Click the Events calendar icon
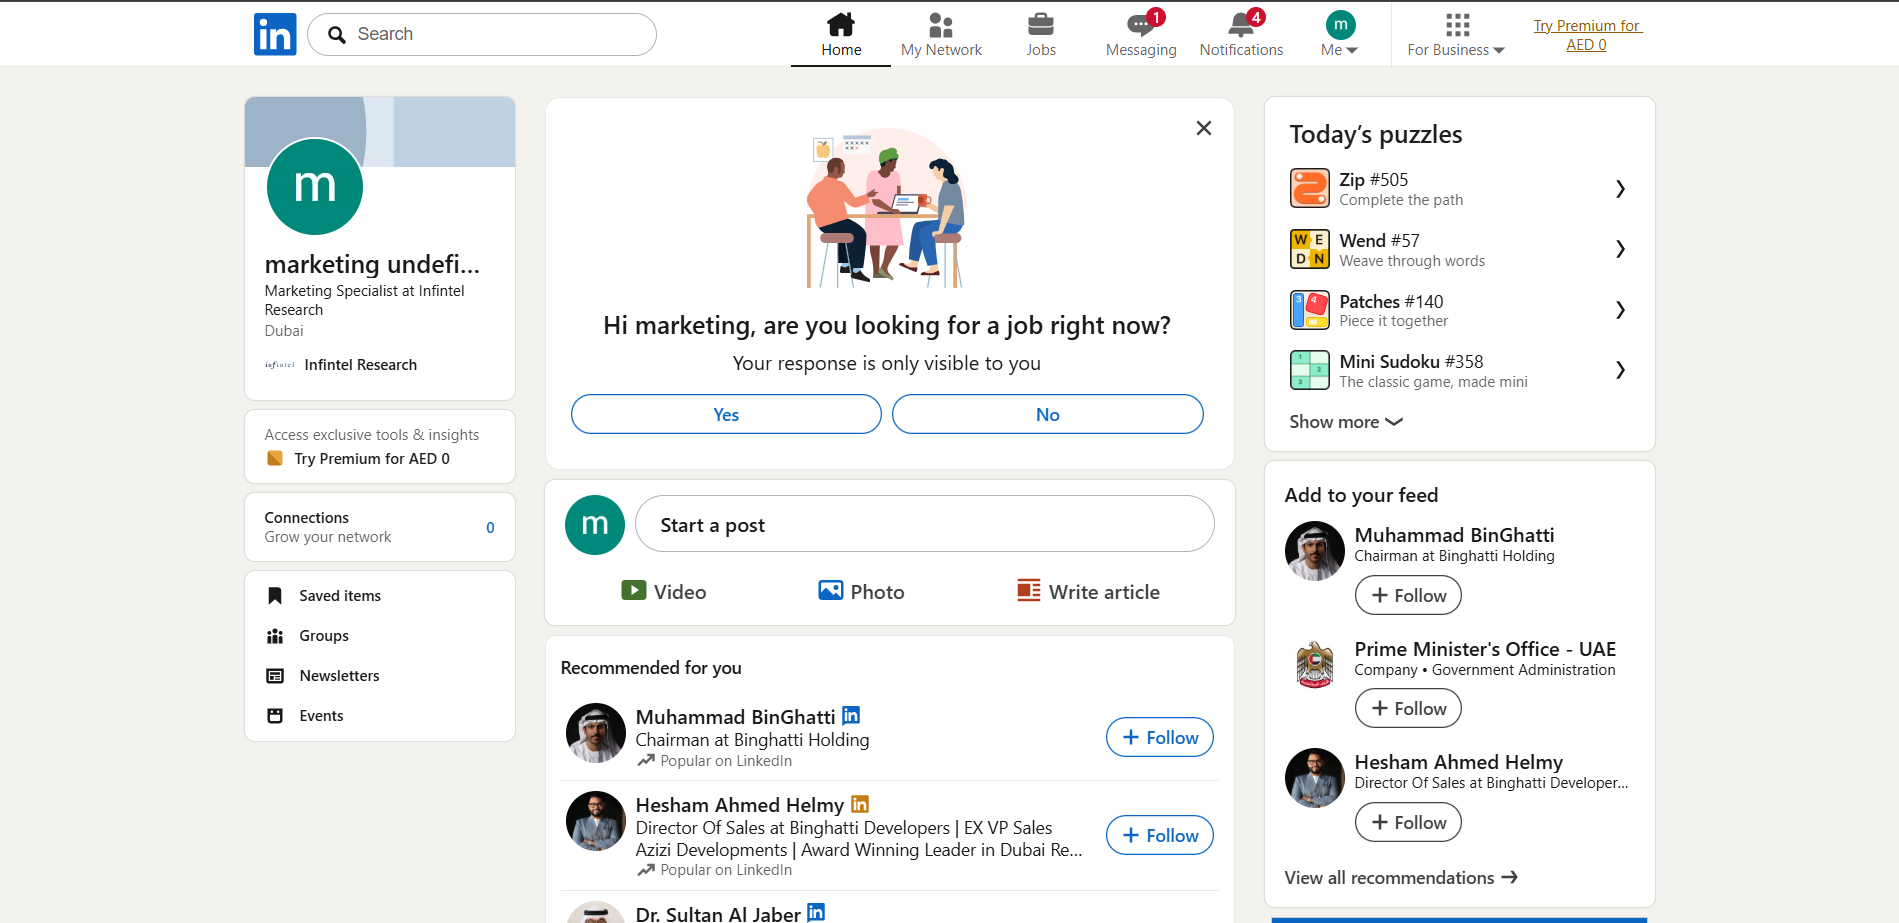This screenshot has width=1899, height=923. point(275,716)
